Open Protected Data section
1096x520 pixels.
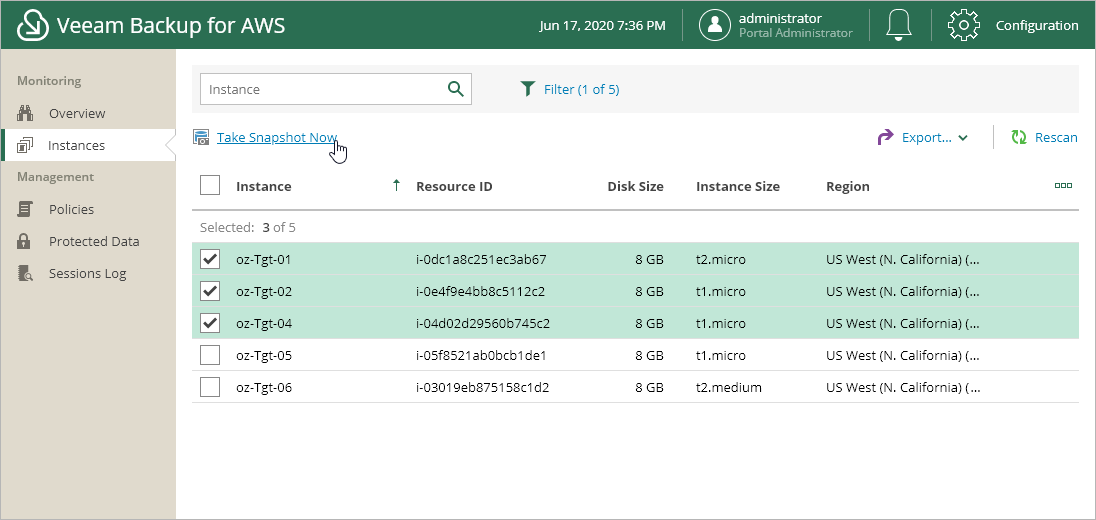click(x=94, y=241)
